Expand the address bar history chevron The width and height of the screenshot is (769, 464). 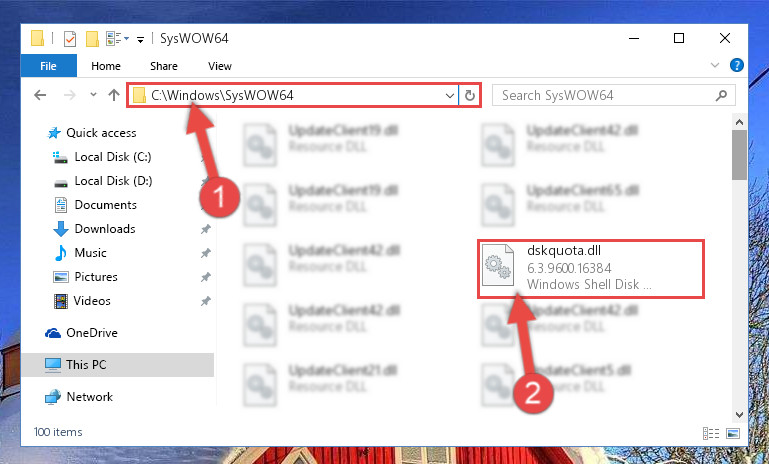(x=449, y=95)
